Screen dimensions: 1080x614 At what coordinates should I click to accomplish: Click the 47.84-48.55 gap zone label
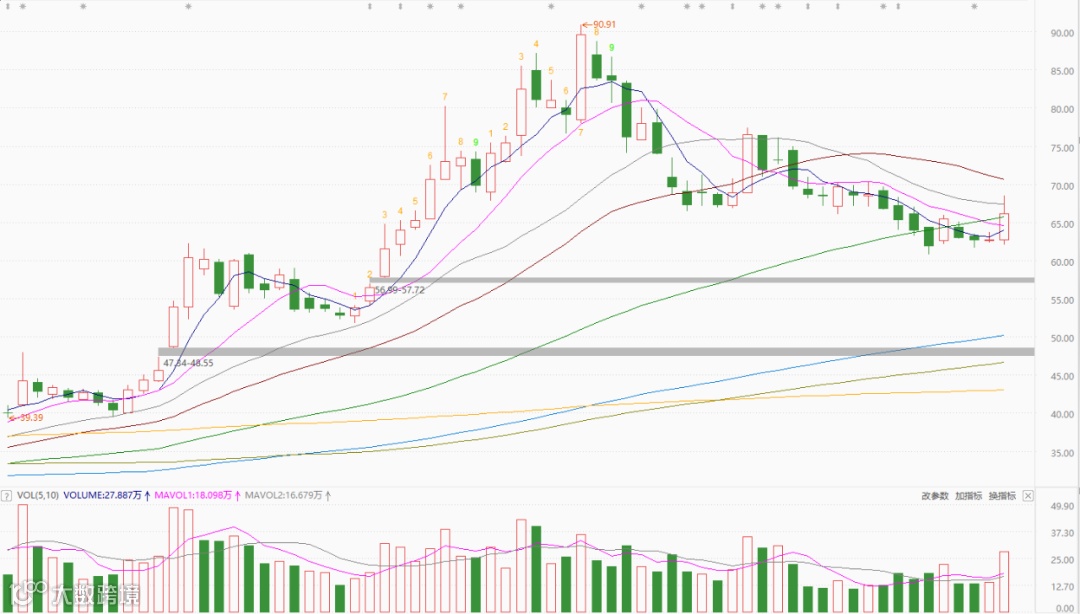pyautogui.click(x=188, y=363)
